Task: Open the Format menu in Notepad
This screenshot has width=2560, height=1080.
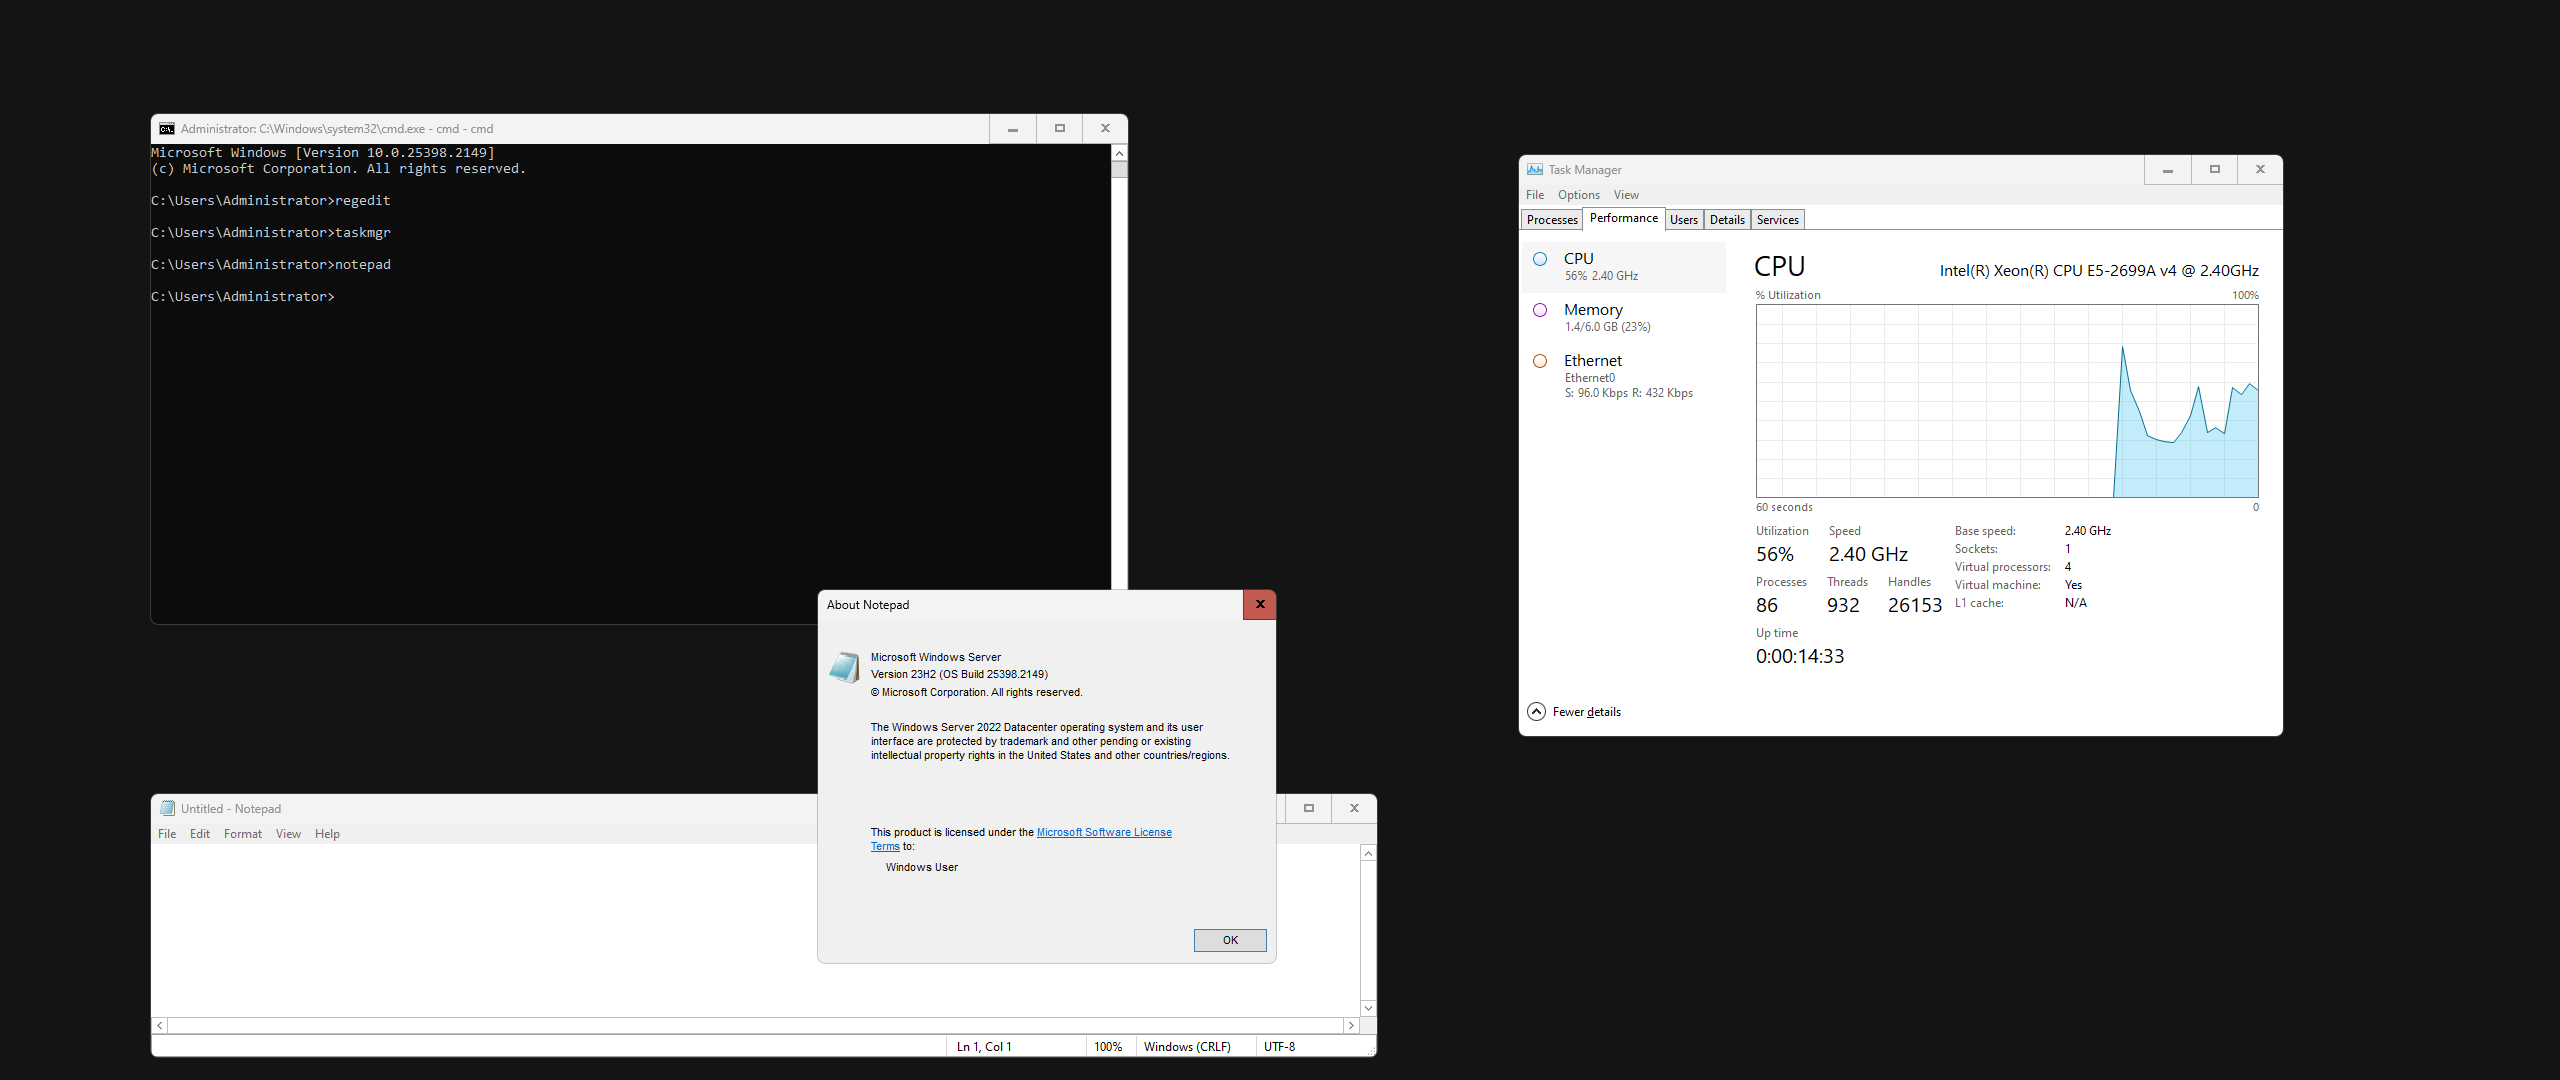Action: pyautogui.click(x=242, y=834)
